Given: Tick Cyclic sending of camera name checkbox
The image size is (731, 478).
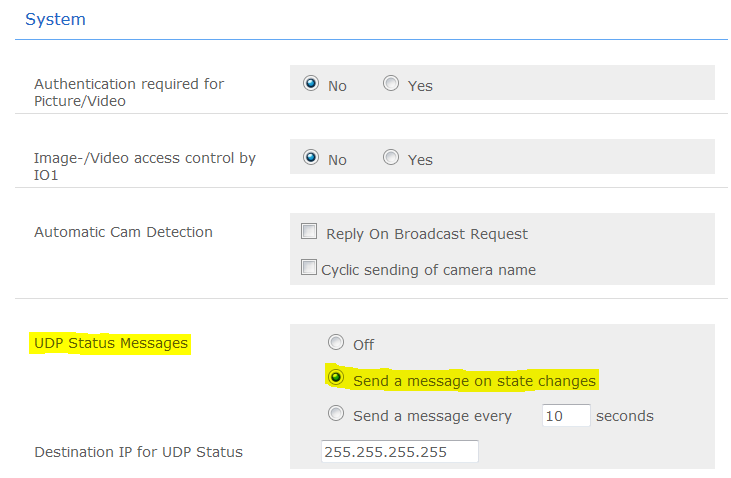Looking at the screenshot, I should click(309, 268).
